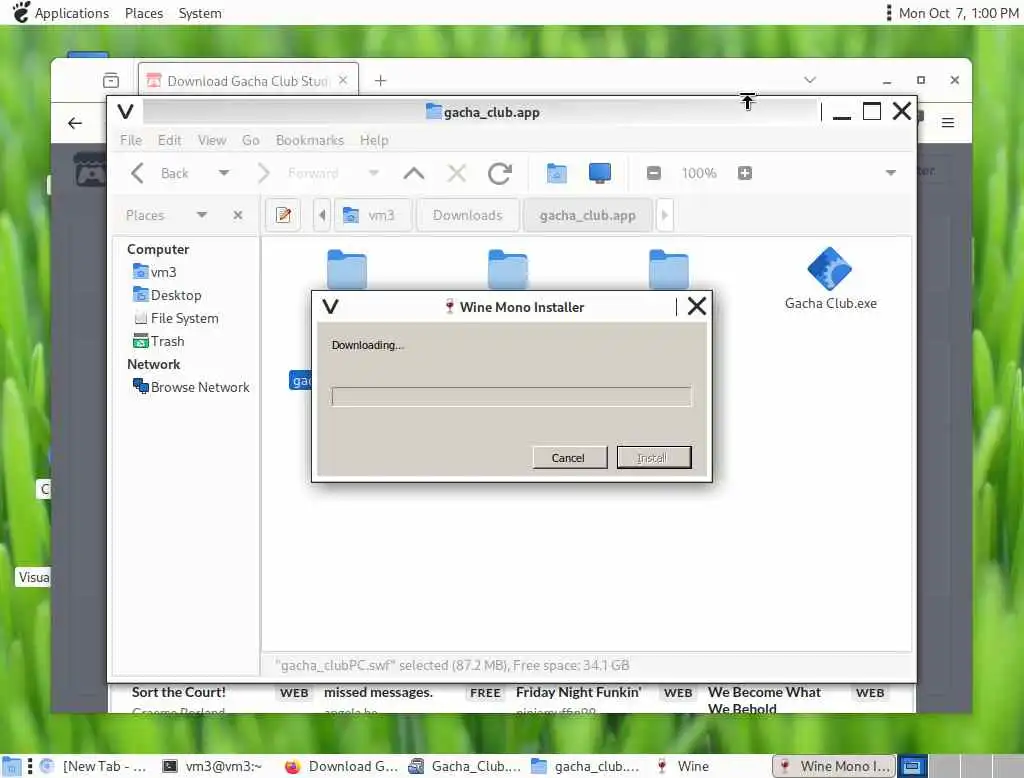
Task: Go up to parent folder
Action: (x=414, y=173)
